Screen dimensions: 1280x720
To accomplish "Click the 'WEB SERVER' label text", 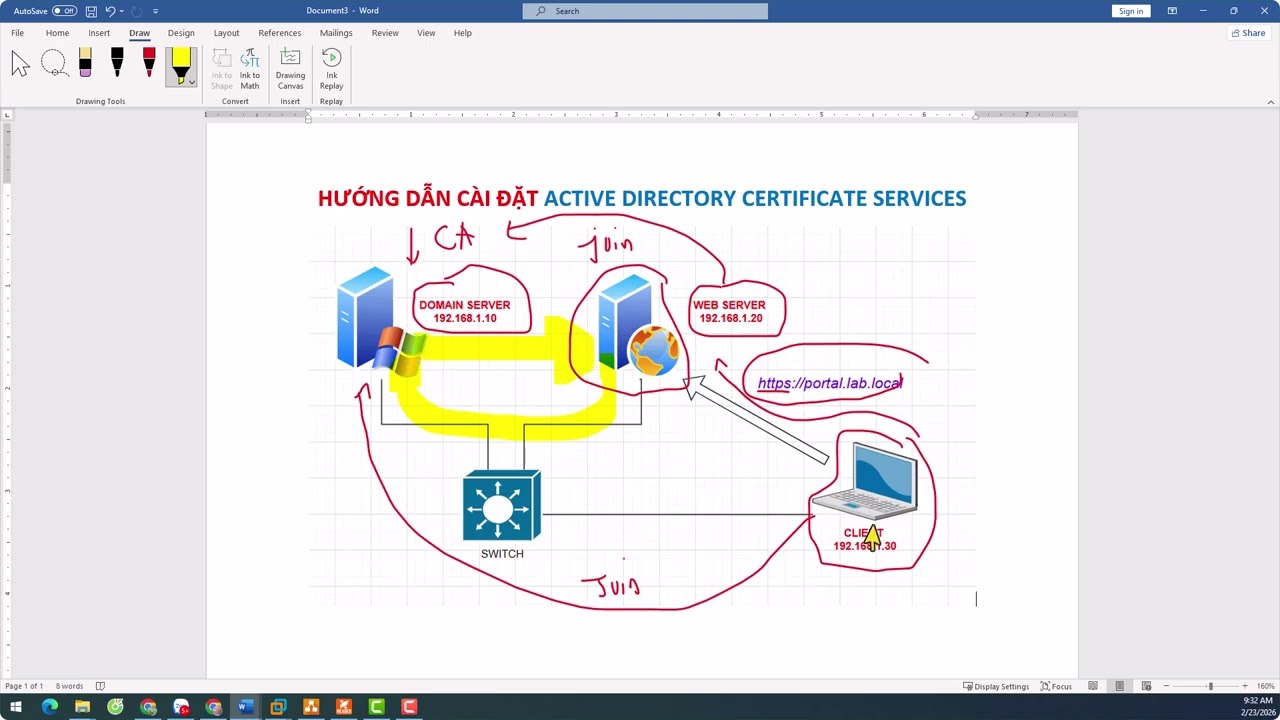I will tap(729, 305).
